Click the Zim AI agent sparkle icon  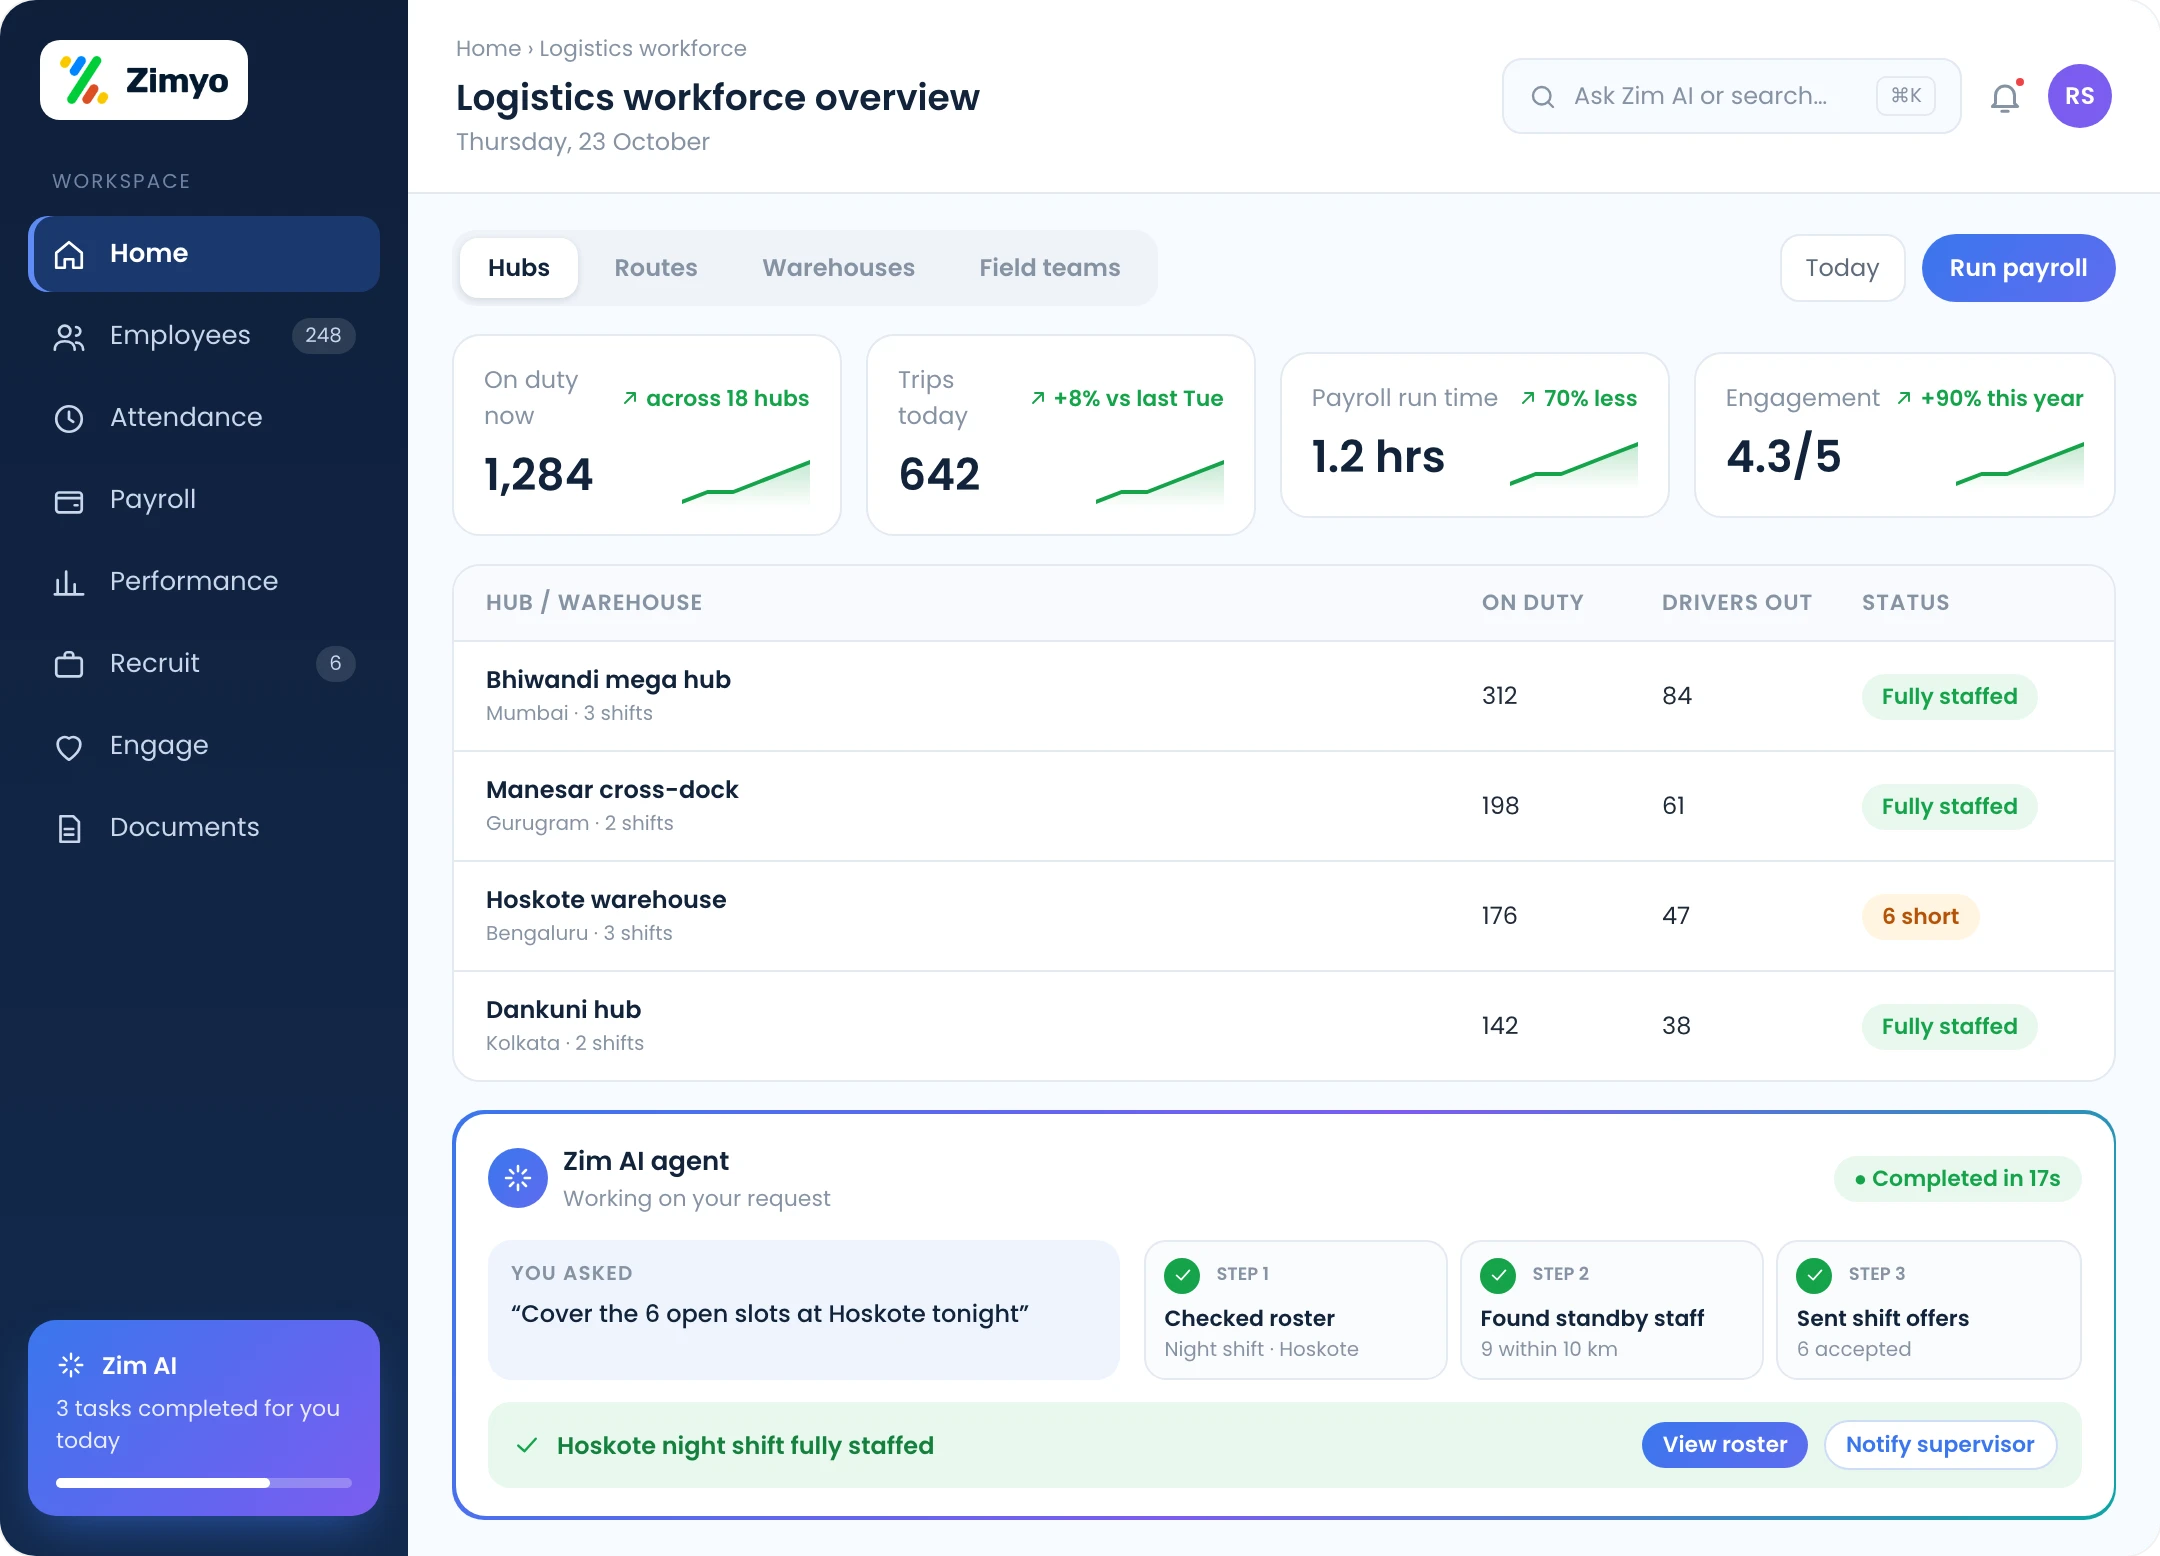click(x=518, y=1178)
